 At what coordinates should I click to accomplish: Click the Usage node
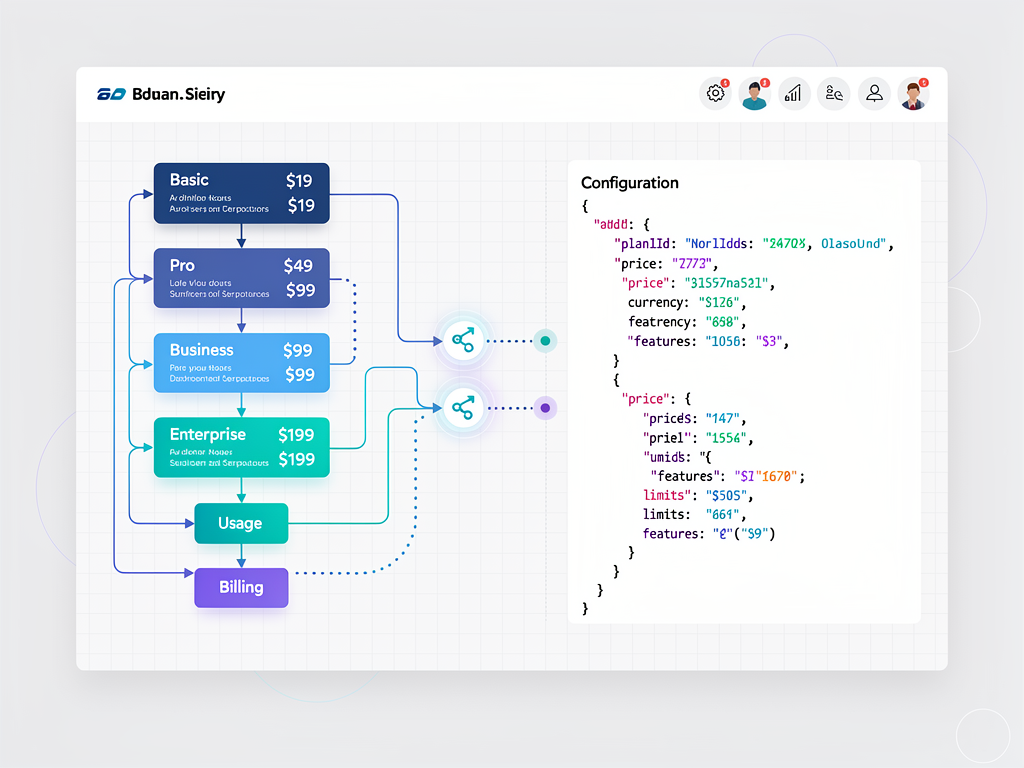tap(241, 523)
